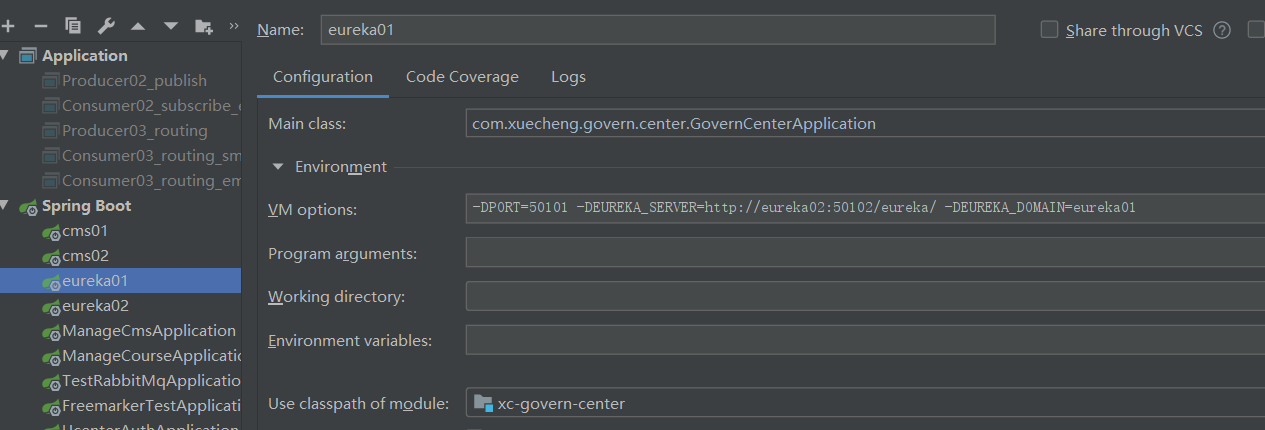Add a new run configuration with plus icon
1265x430 pixels.
coord(8,26)
